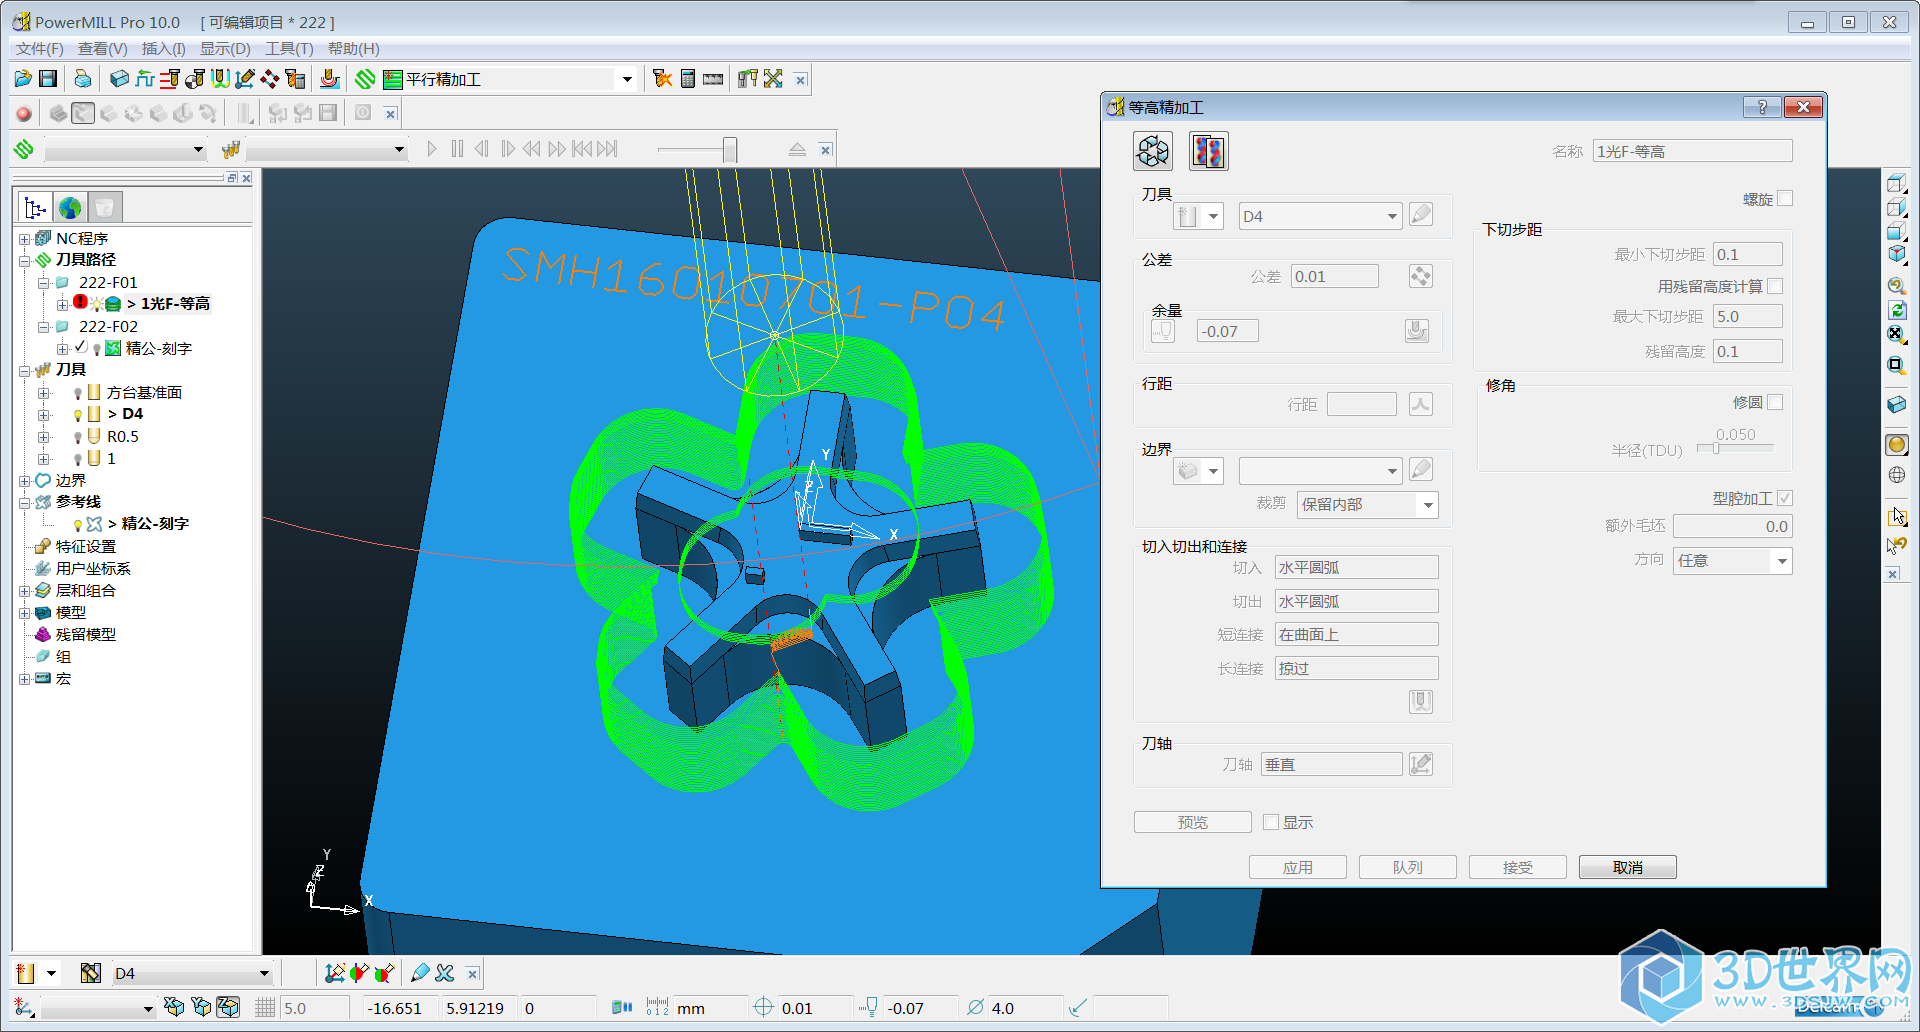Adjust the 半径(TDU) slider

point(1716,449)
